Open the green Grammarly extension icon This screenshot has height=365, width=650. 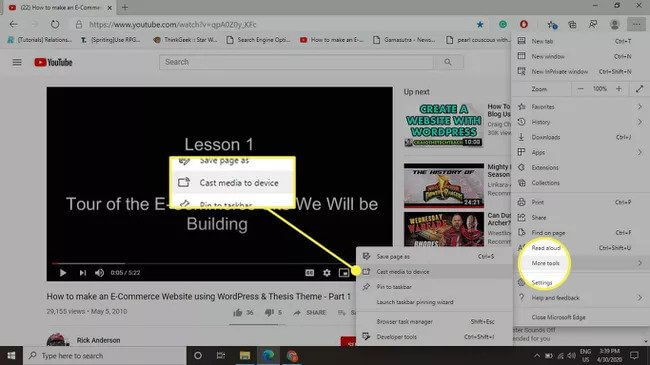tap(503, 24)
